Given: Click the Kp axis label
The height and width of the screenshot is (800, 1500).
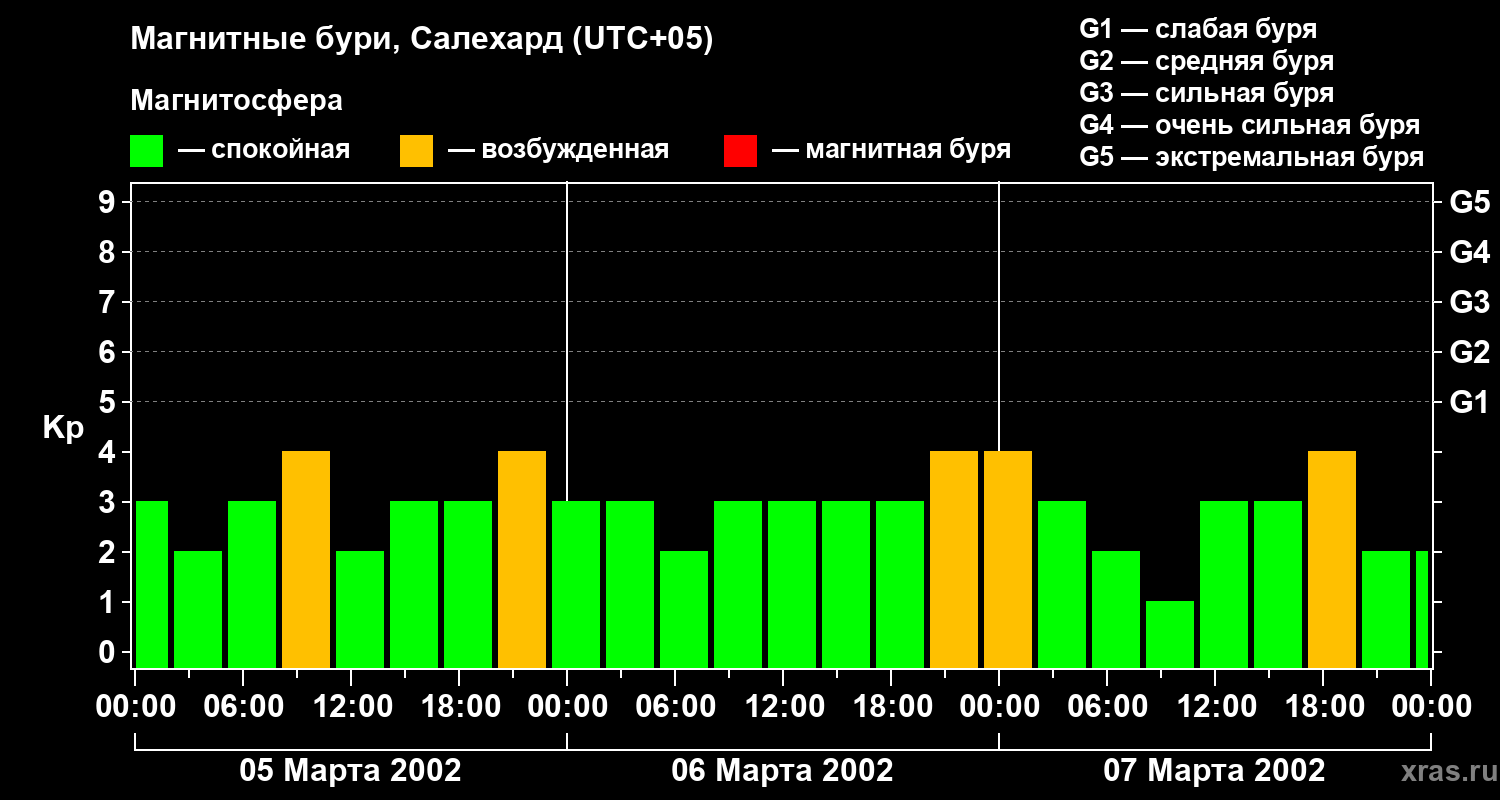Looking at the screenshot, I should 63,428.
